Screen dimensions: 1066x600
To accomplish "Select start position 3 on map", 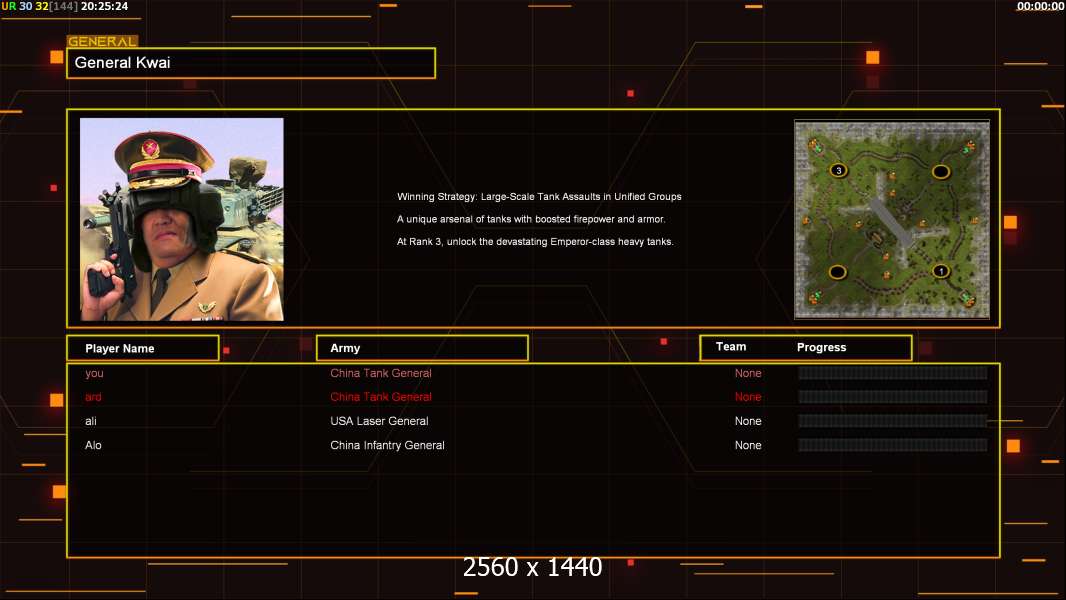I will pos(839,171).
